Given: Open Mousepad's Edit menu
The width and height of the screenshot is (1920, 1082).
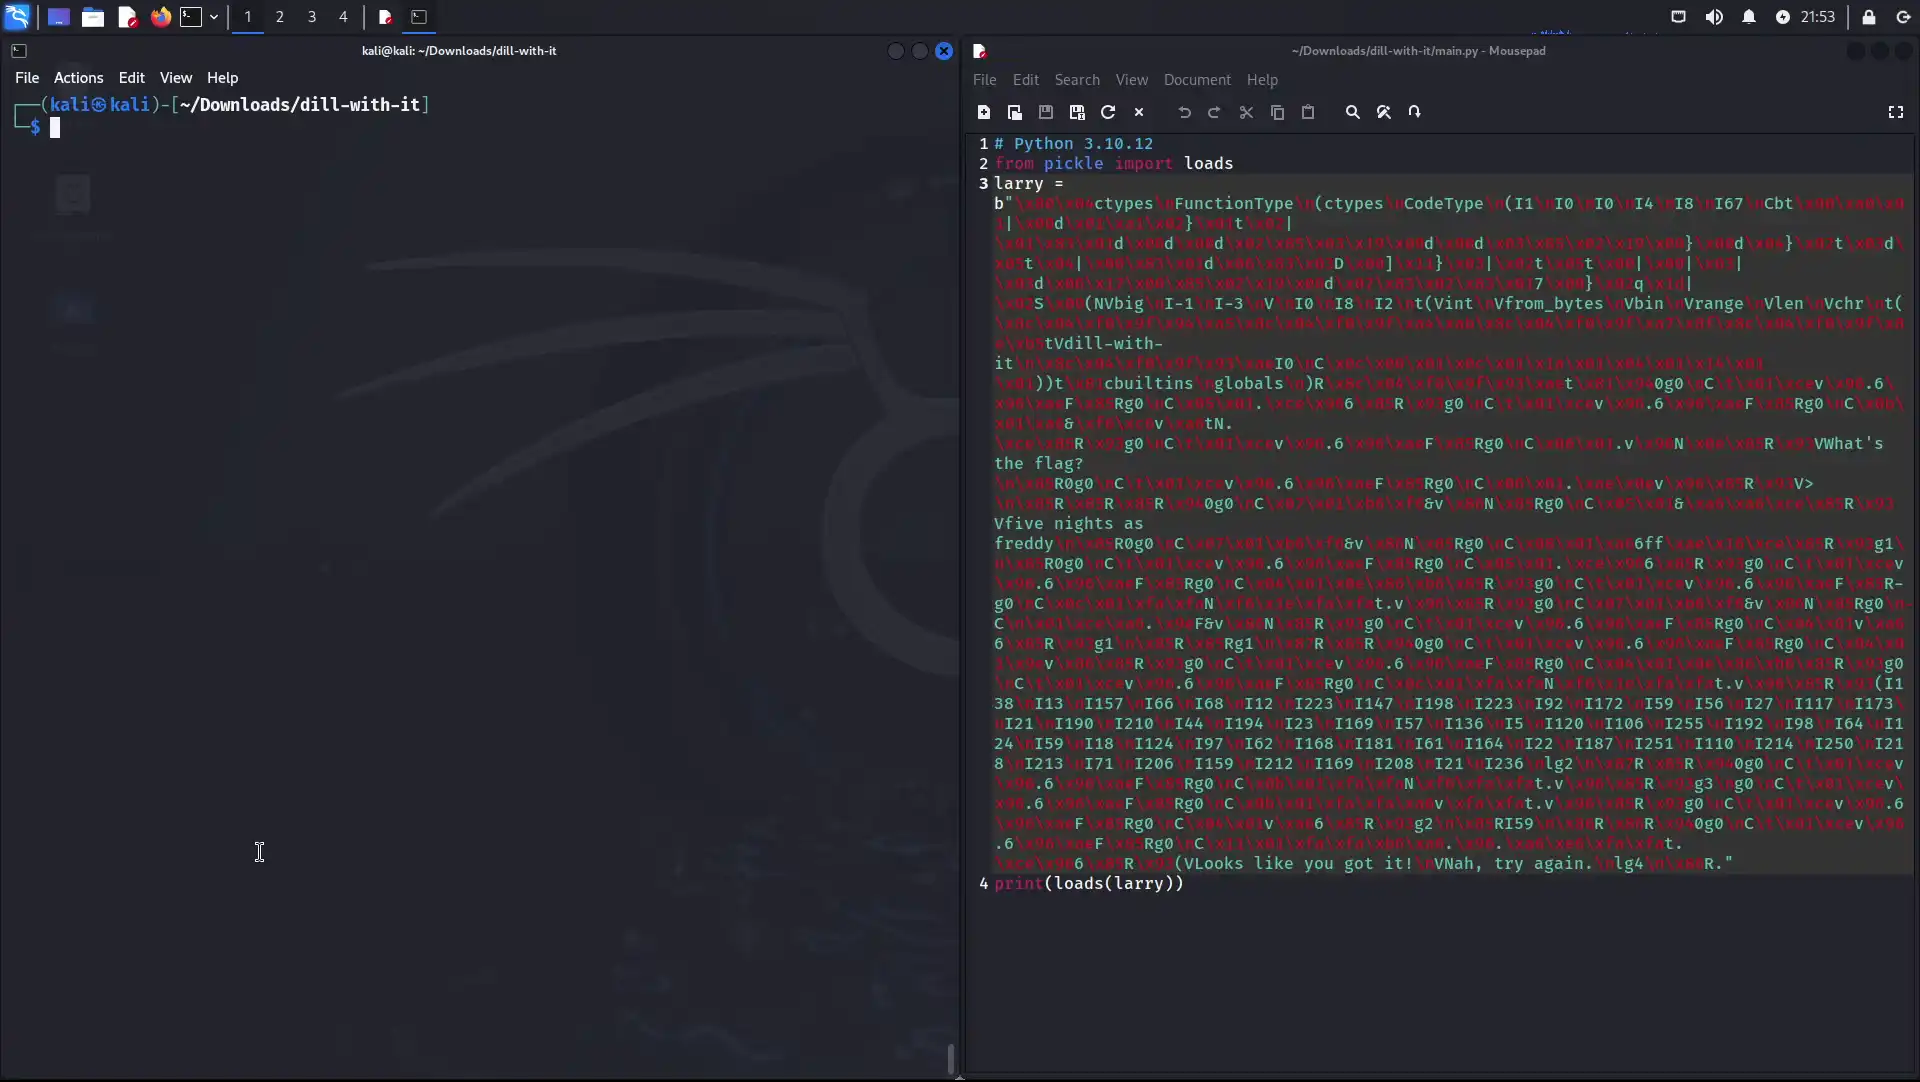Looking at the screenshot, I should pos(1026,80).
